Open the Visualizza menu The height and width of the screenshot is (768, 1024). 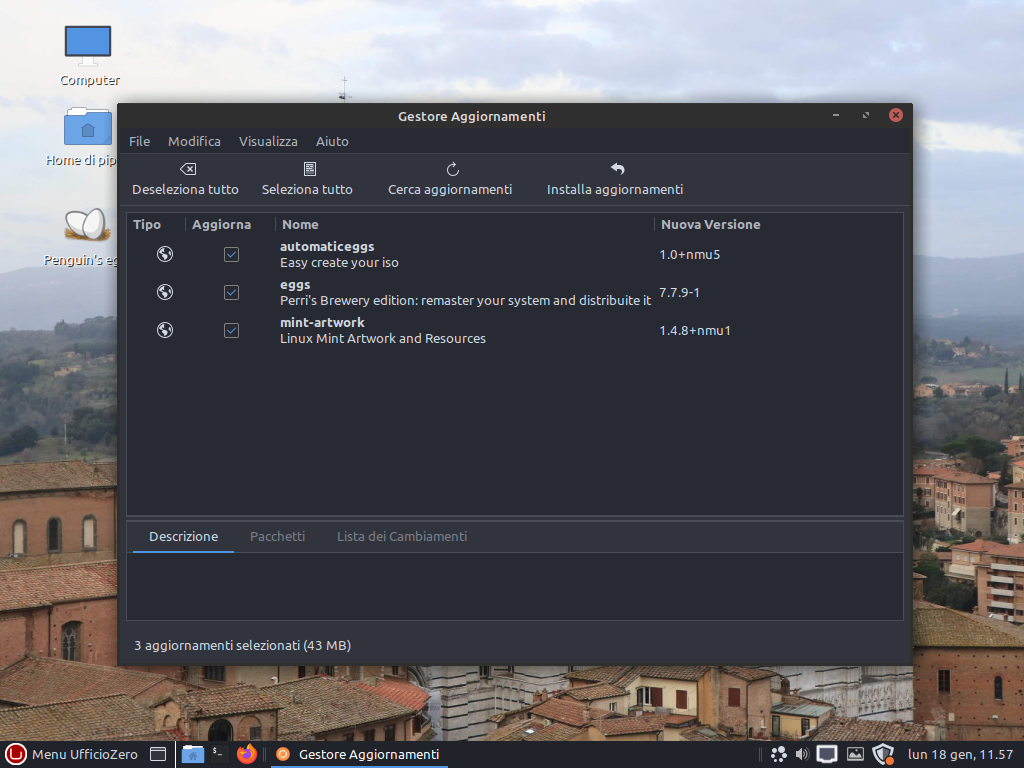click(268, 141)
